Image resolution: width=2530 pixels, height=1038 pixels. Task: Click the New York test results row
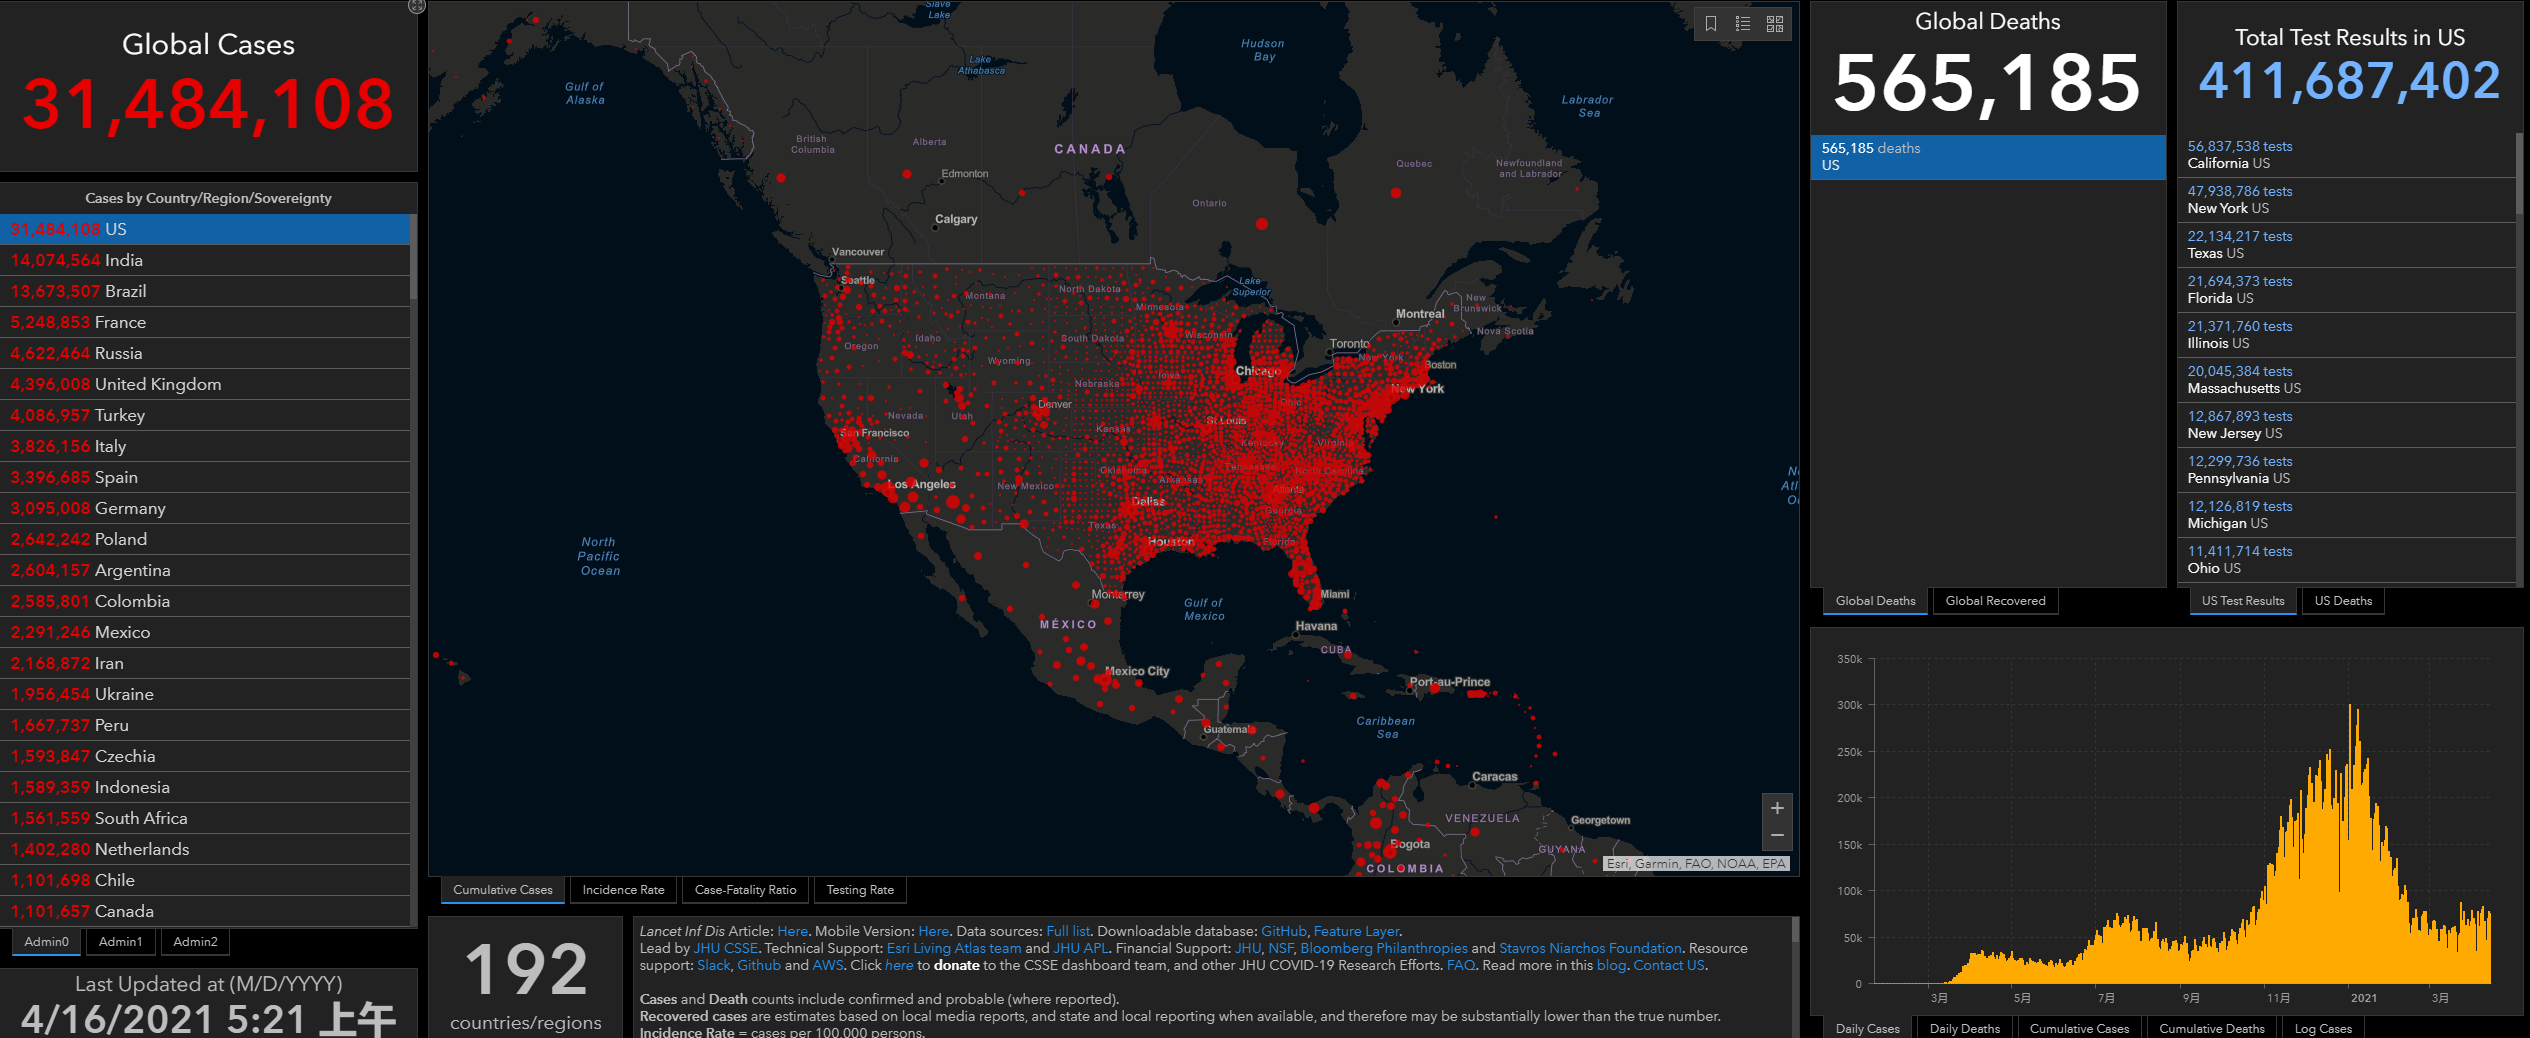(2346, 200)
